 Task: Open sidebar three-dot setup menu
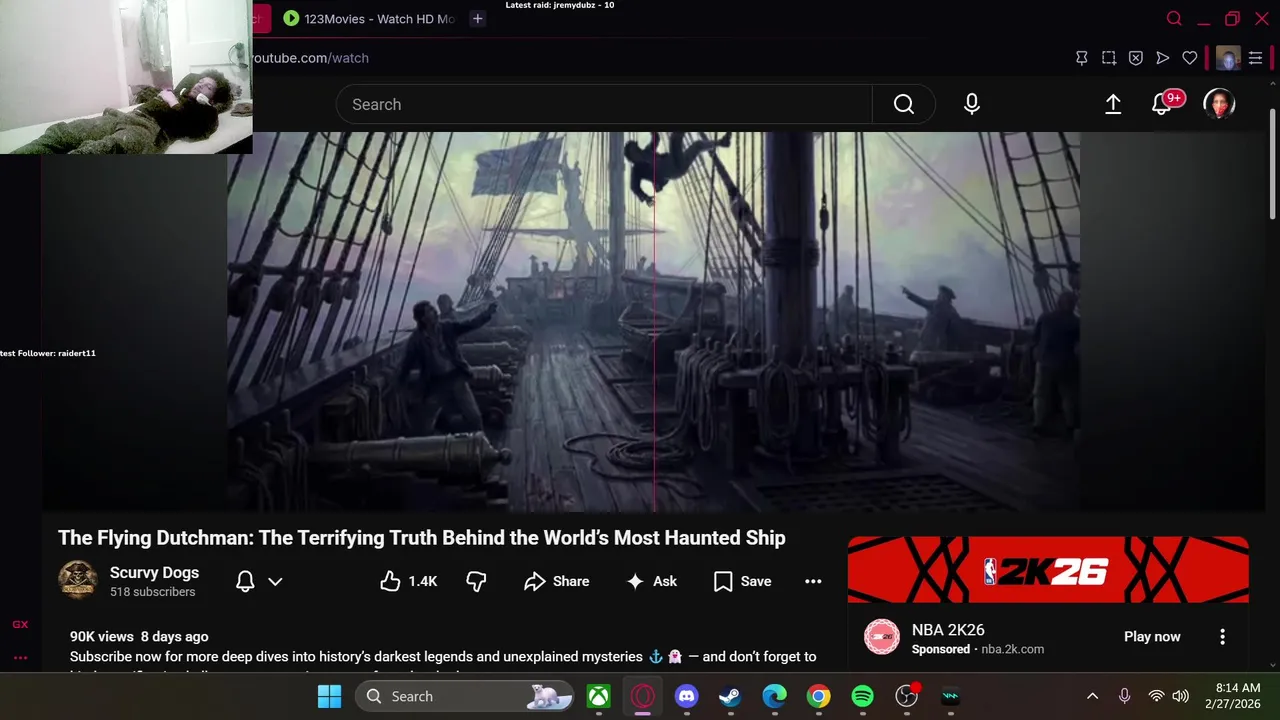tap(20, 657)
